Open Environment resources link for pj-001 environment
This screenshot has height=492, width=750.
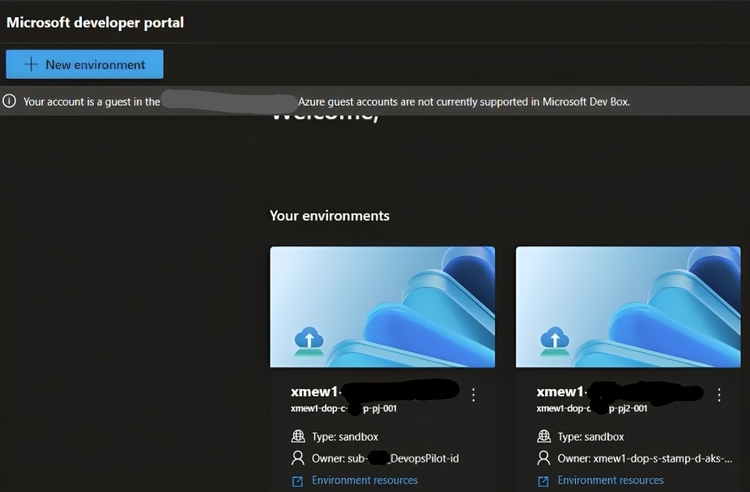(x=365, y=481)
